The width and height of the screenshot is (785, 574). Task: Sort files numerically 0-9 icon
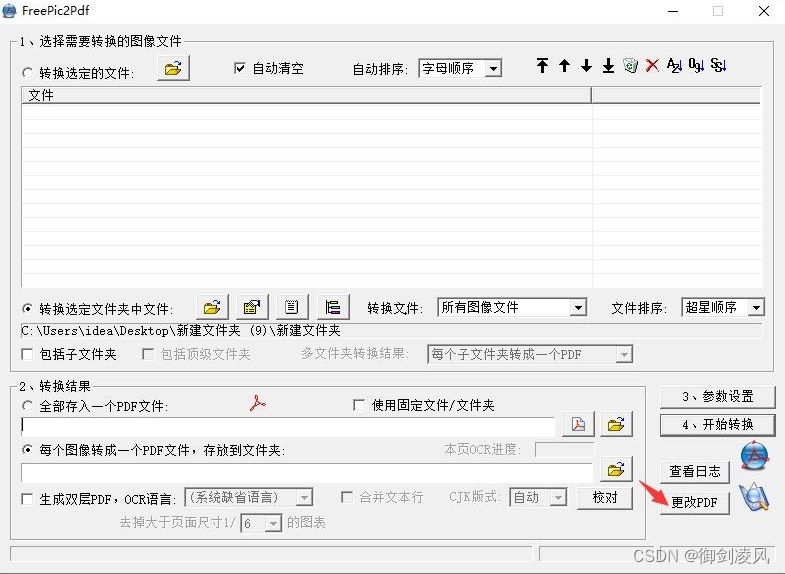pyautogui.click(x=696, y=65)
